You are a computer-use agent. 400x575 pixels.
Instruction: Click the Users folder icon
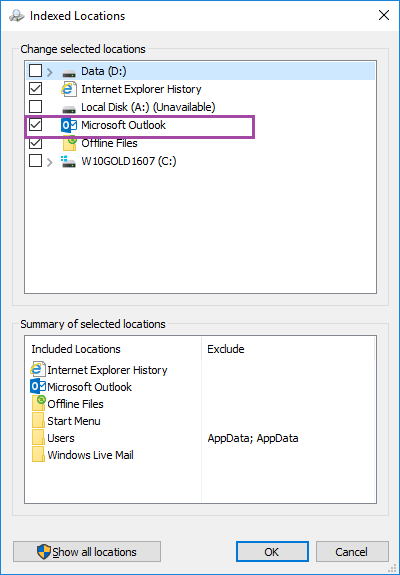(x=38, y=437)
